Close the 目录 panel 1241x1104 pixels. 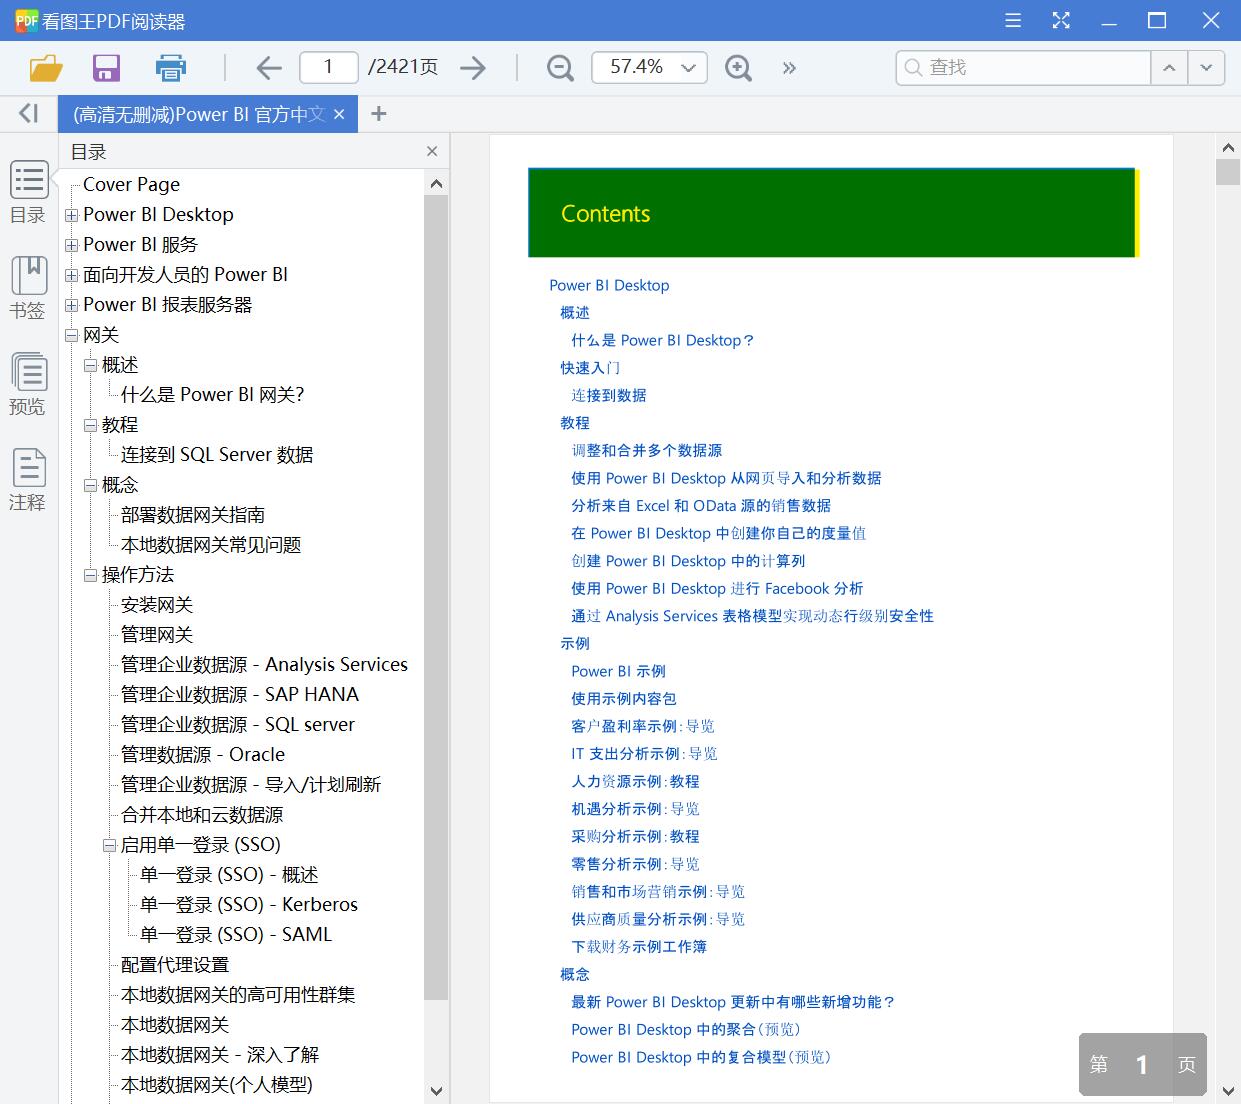[432, 151]
